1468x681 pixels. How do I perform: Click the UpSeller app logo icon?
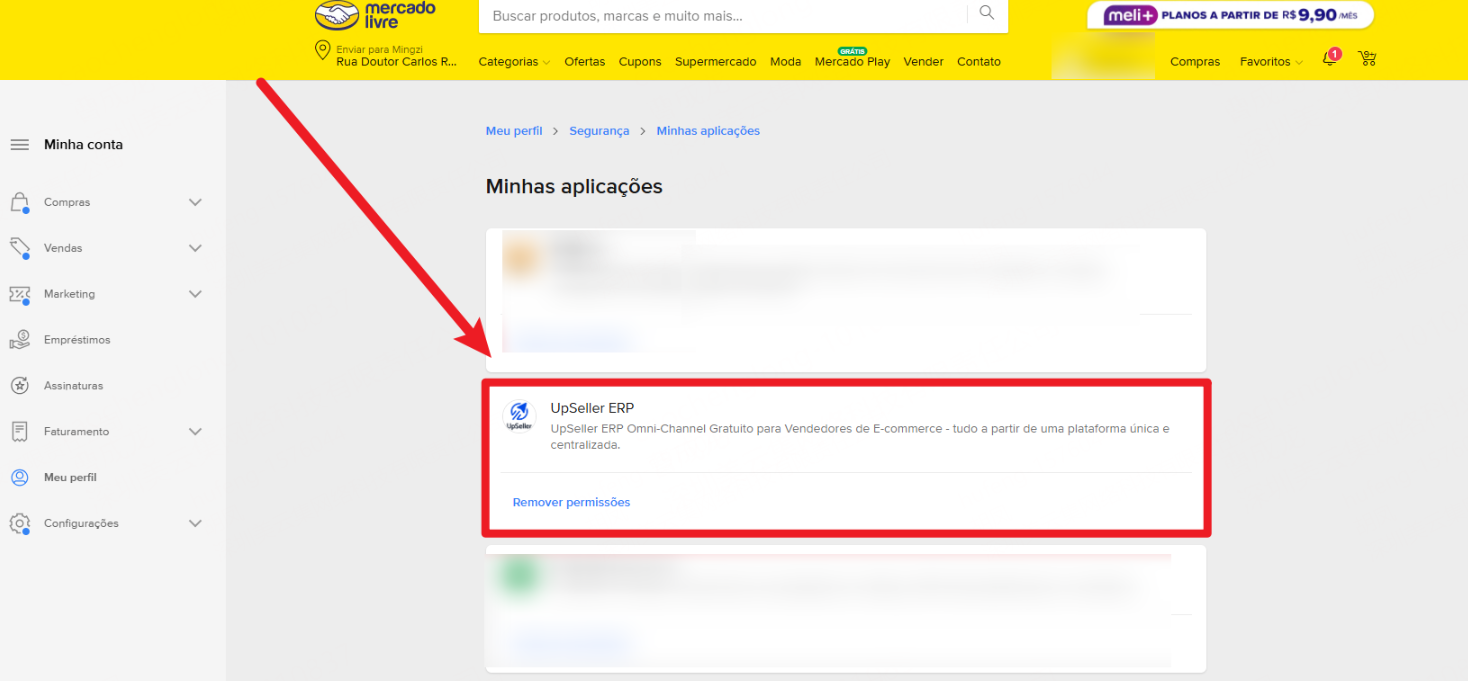519,414
